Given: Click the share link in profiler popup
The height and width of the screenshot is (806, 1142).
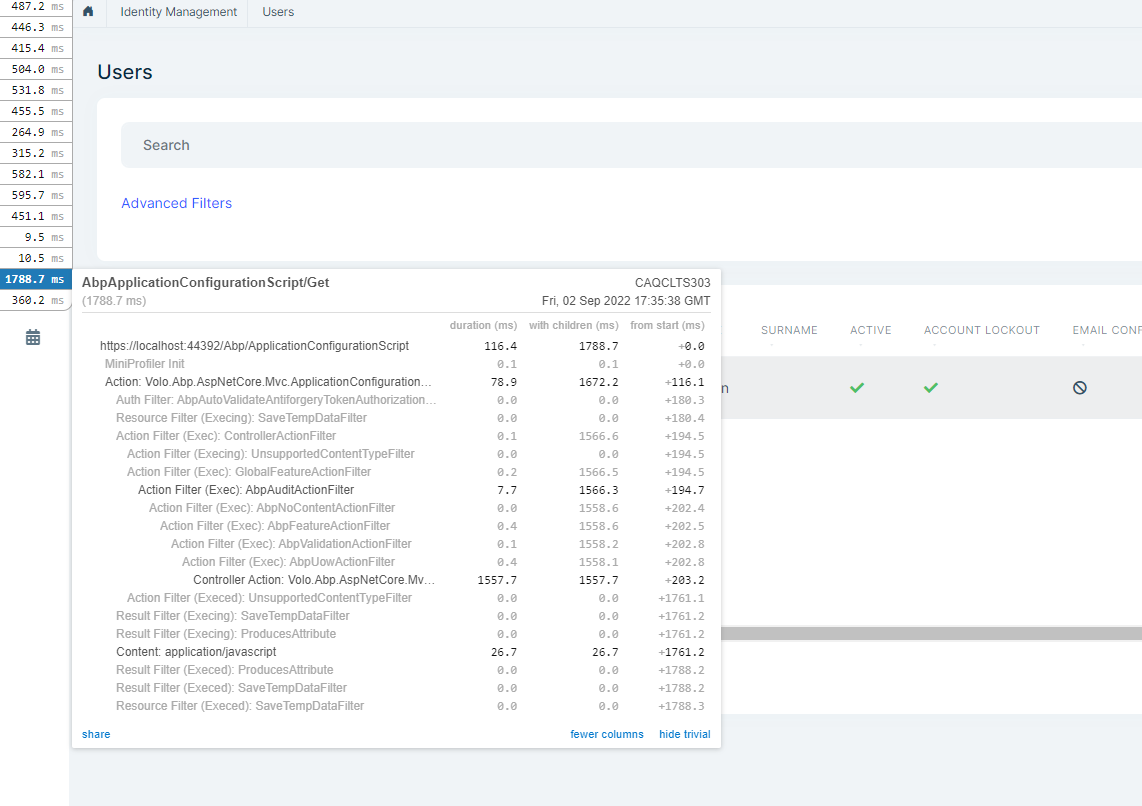Looking at the screenshot, I should (96, 734).
